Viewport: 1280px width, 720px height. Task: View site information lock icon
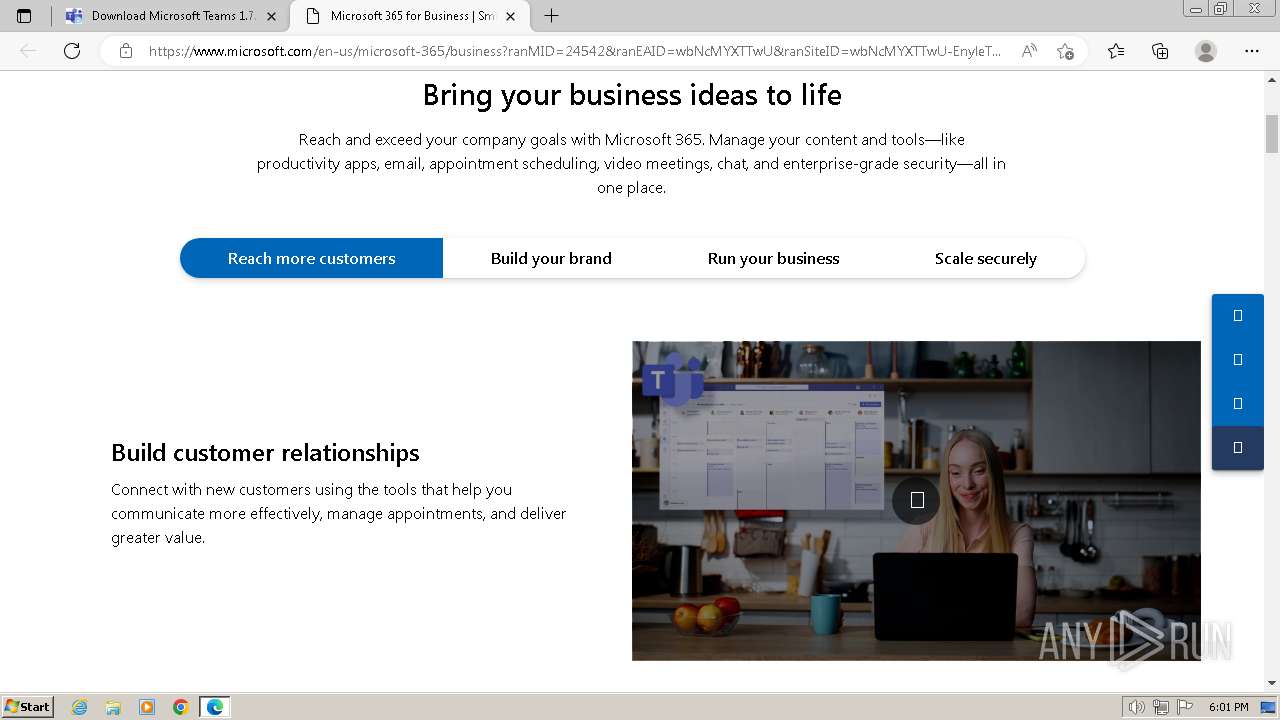click(x=125, y=51)
